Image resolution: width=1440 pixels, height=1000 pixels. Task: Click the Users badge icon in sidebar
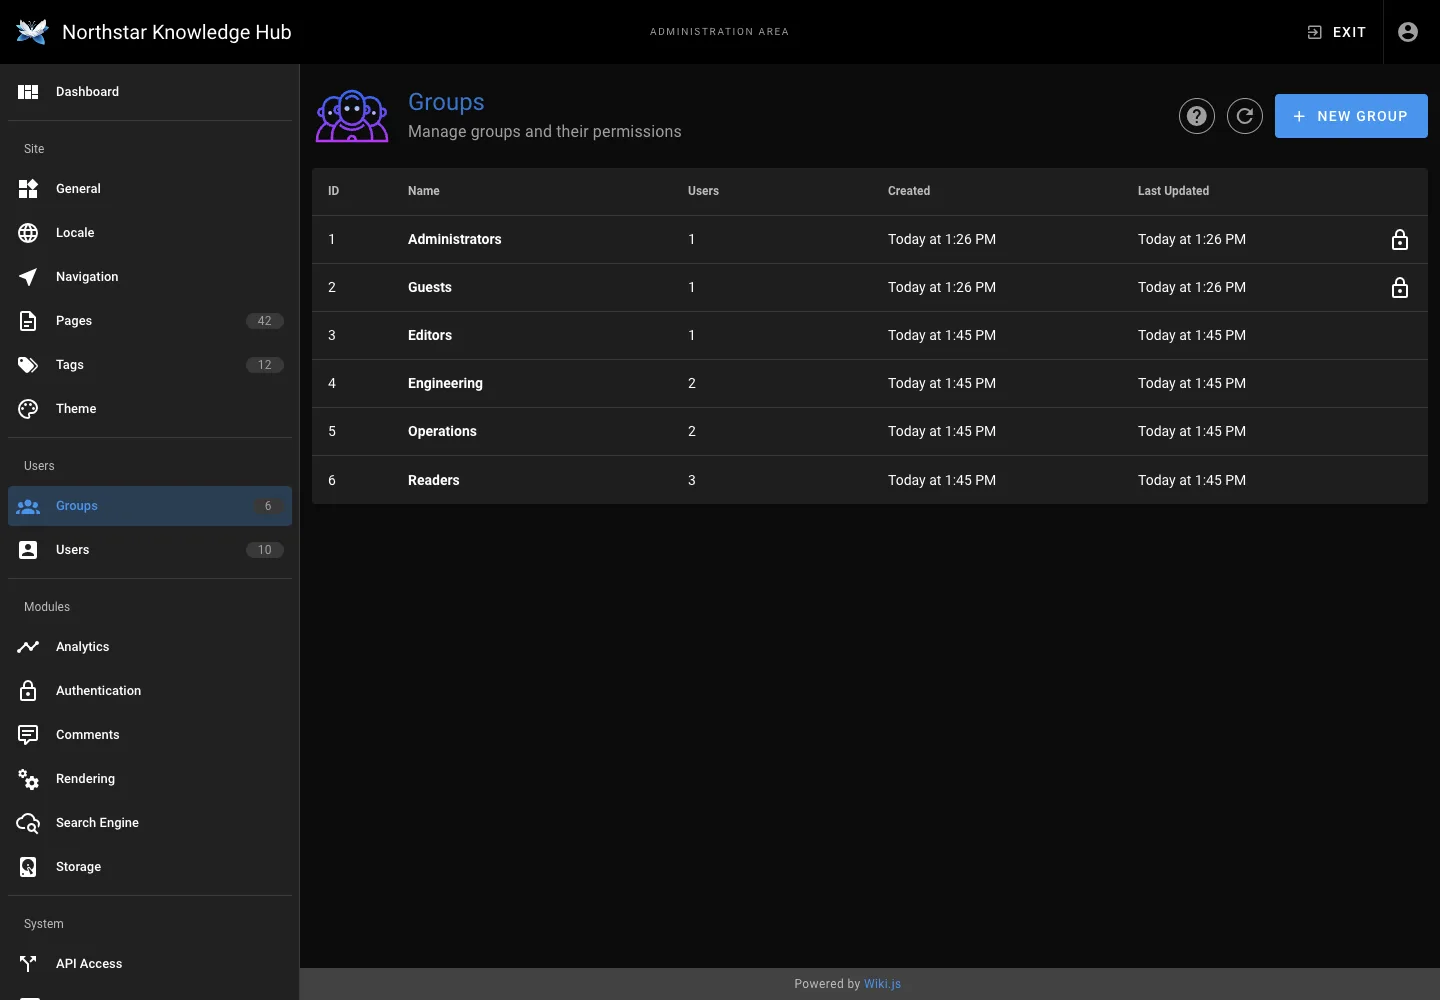pyautogui.click(x=28, y=550)
